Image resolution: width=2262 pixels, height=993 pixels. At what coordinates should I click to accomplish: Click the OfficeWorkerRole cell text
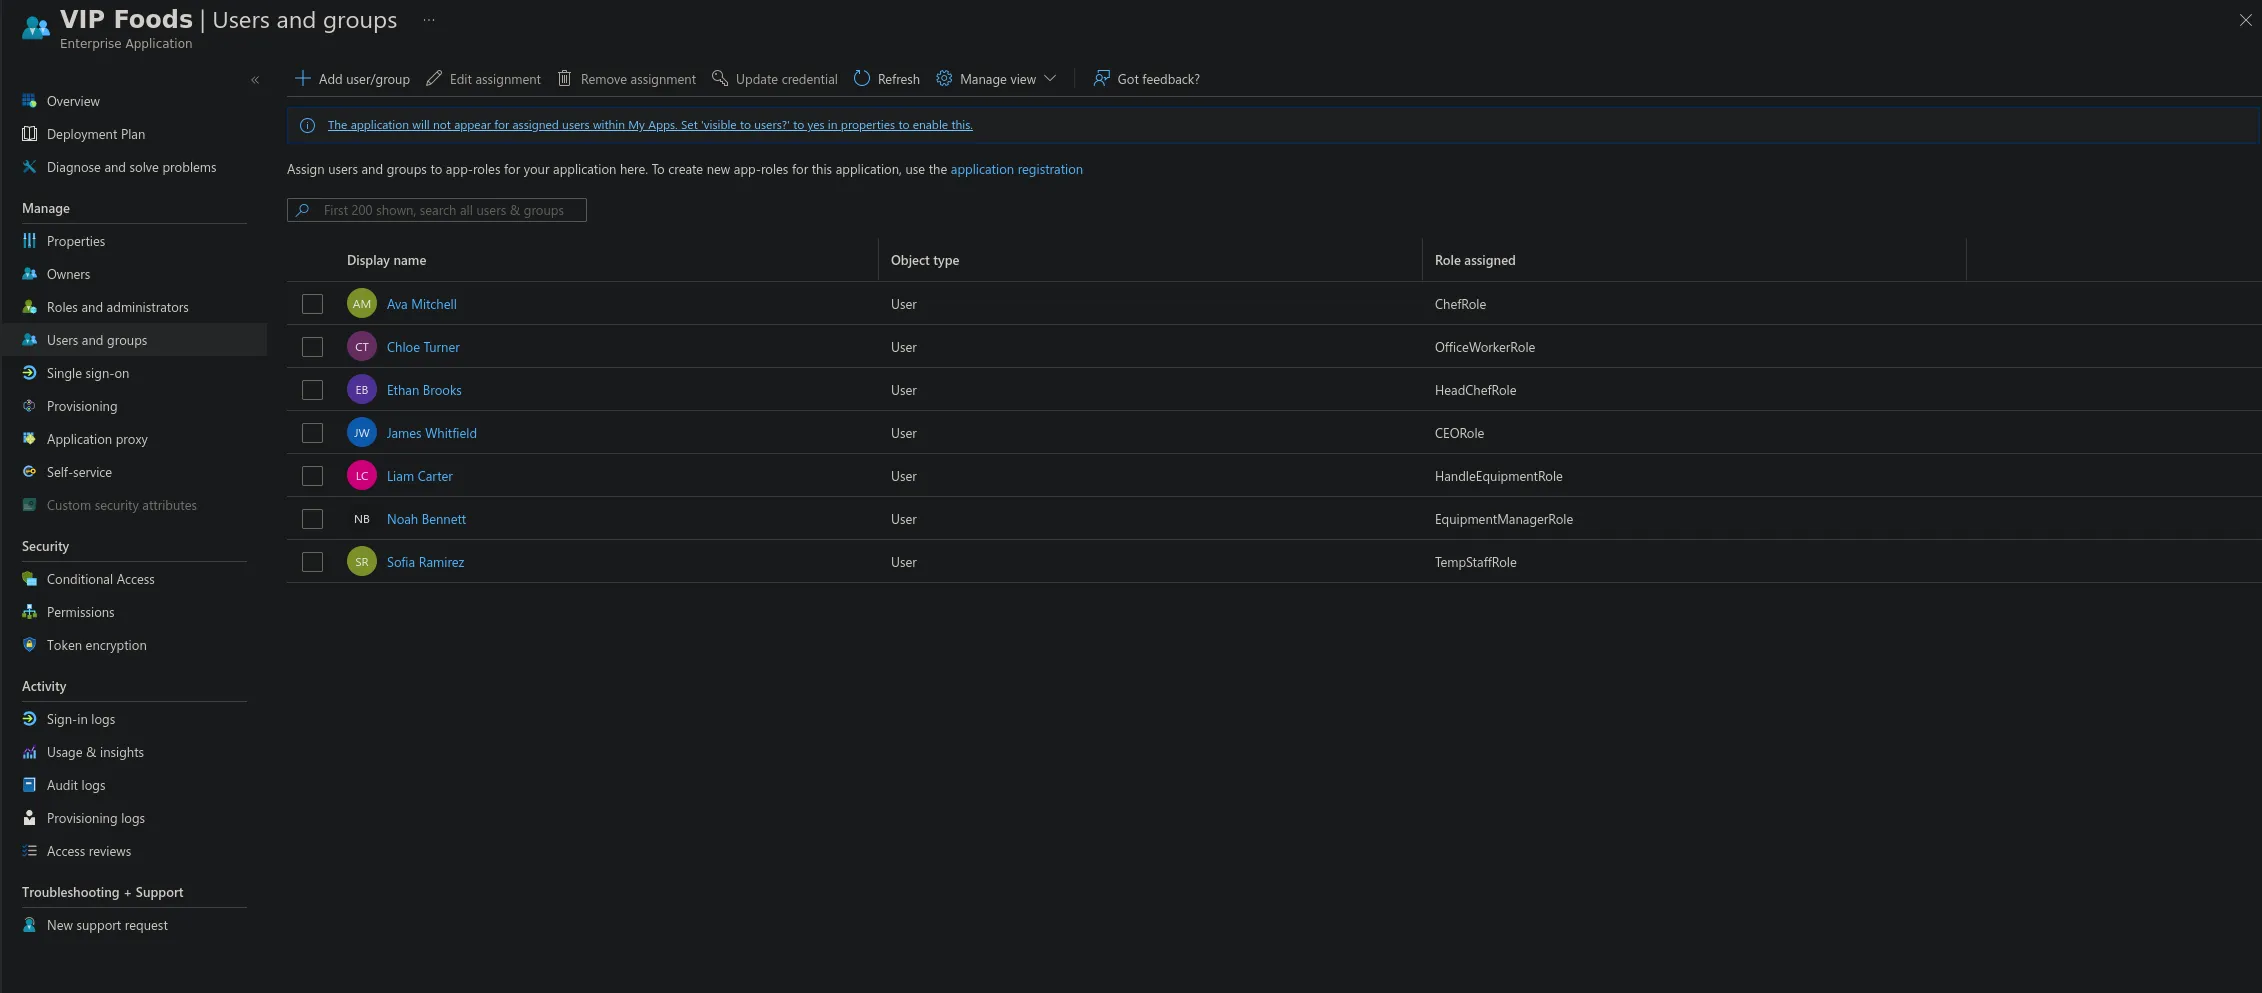click(1485, 347)
